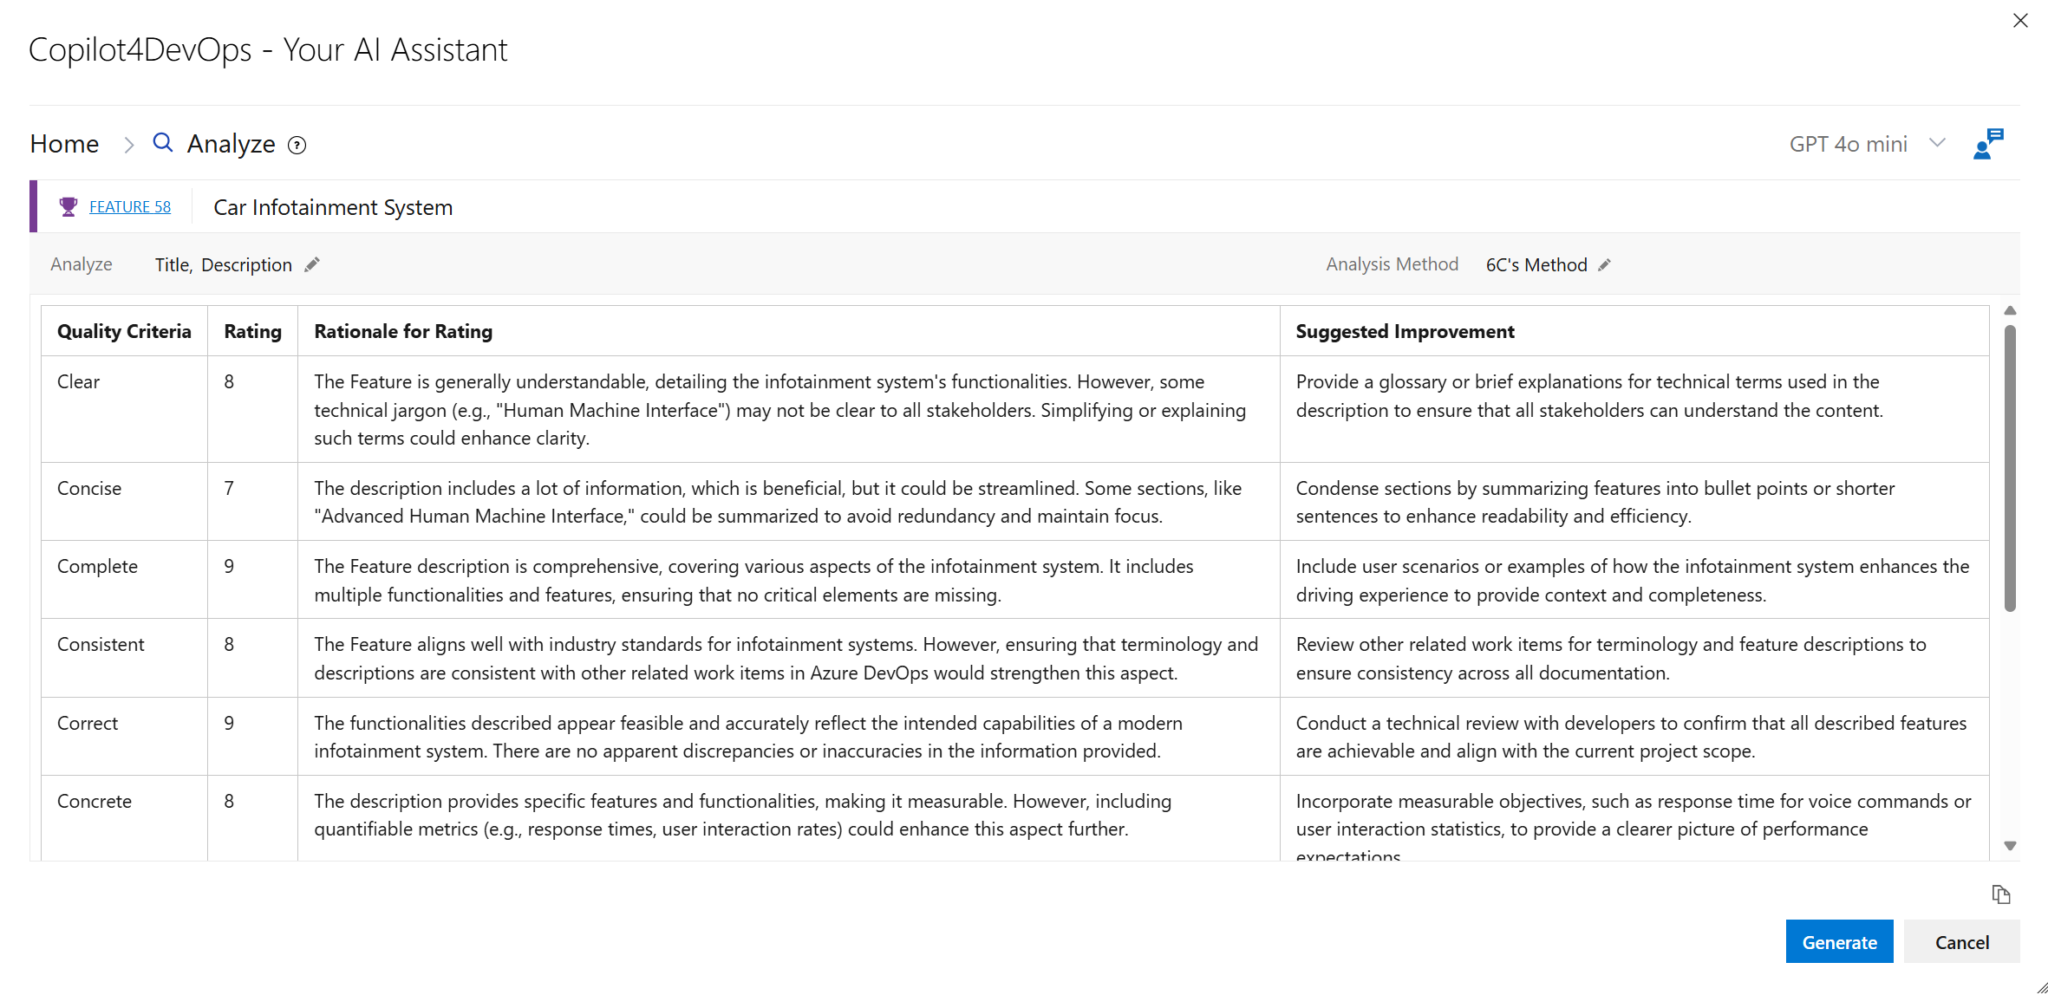Click the Generate button
2048x995 pixels.
point(1839,941)
